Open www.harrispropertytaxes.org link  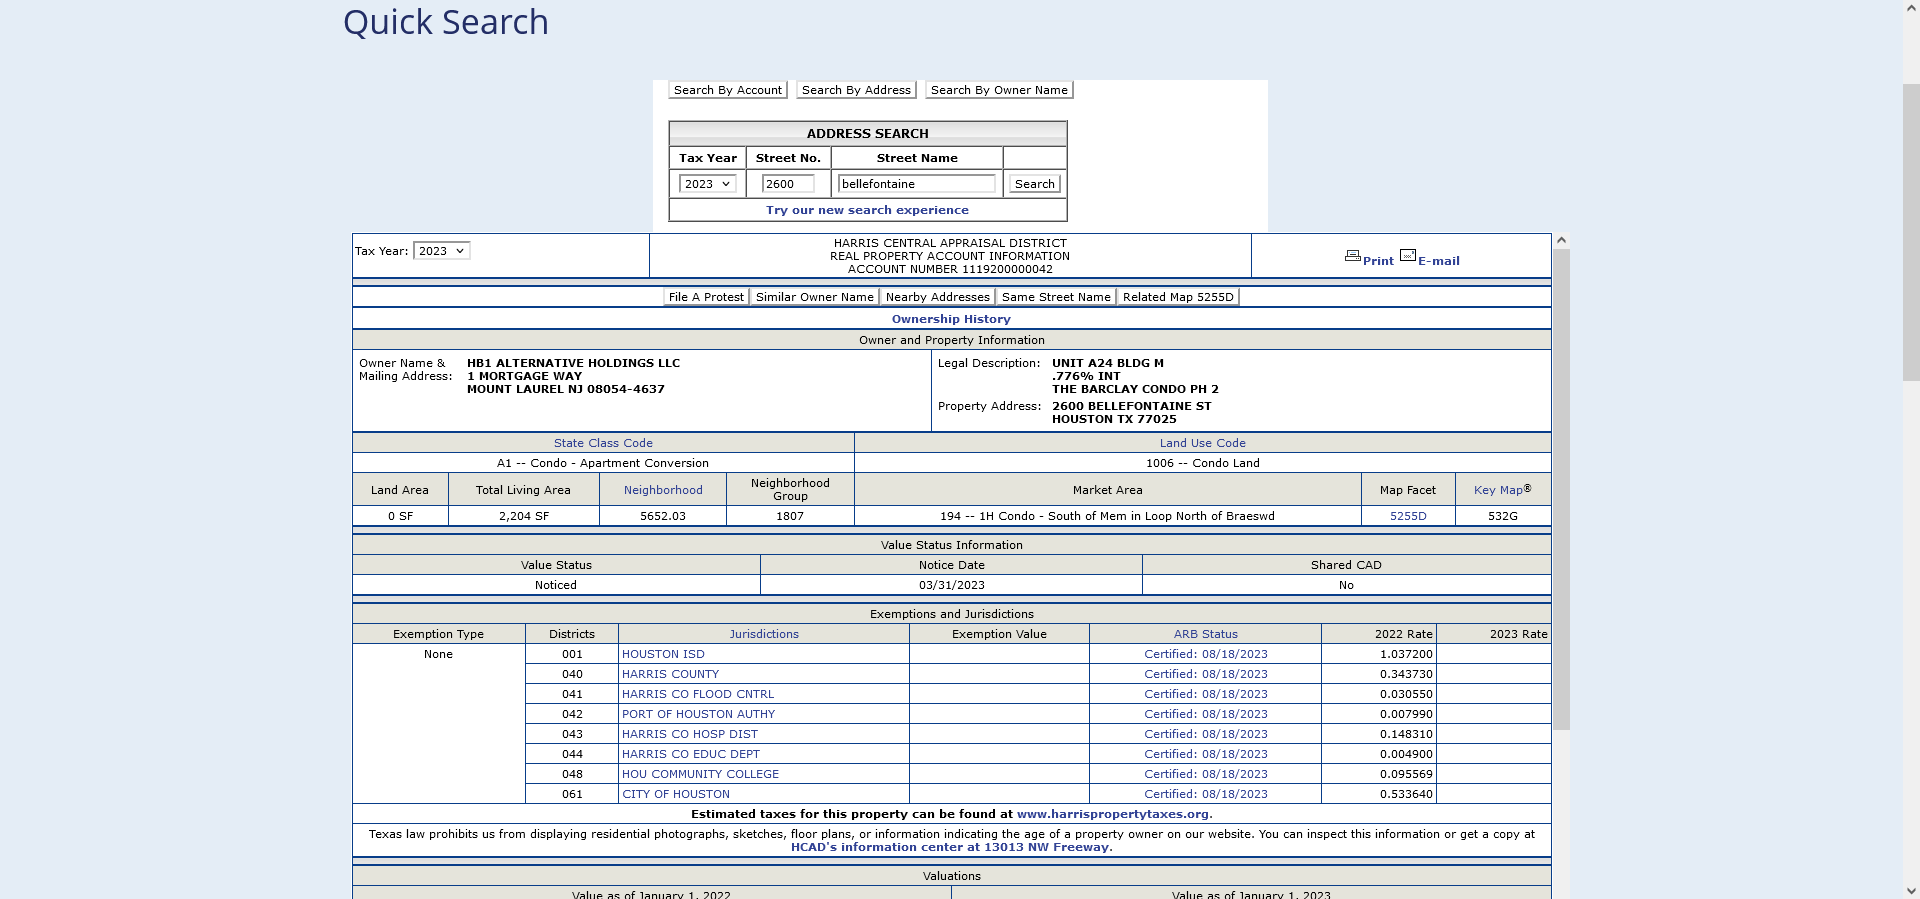[1113, 814]
